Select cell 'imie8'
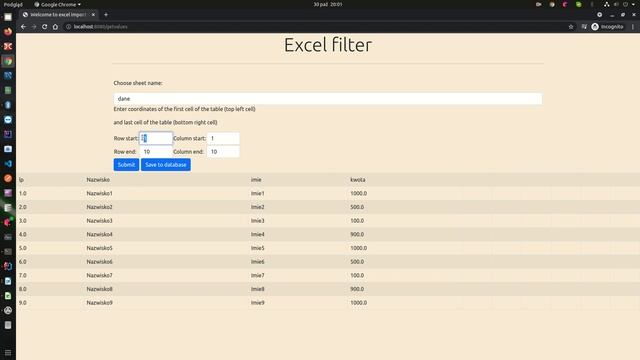This screenshot has width=640, height=360. (x=258, y=289)
